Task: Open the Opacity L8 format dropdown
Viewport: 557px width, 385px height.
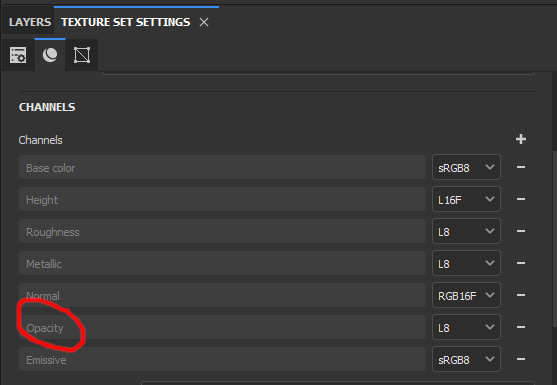Action: coord(466,327)
